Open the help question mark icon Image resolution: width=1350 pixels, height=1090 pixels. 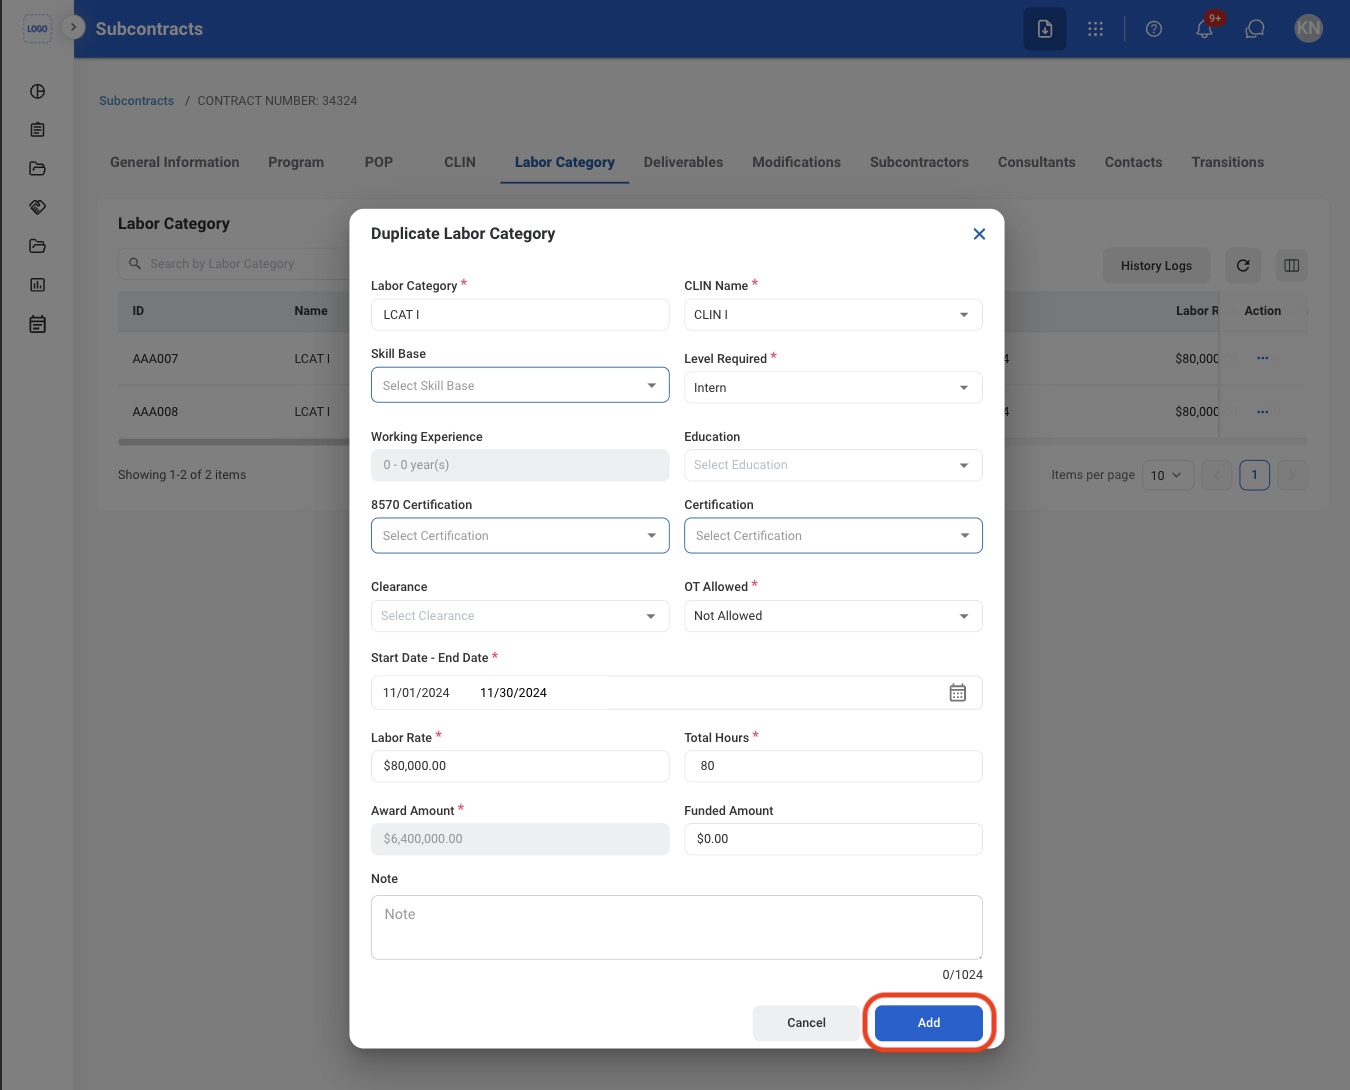pos(1154,29)
